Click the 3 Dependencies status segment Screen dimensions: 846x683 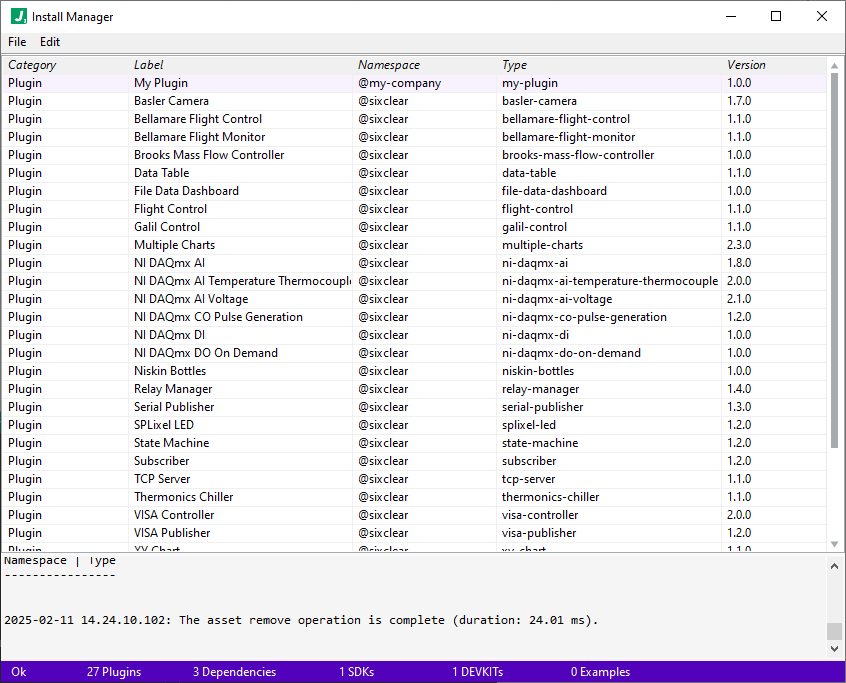click(234, 672)
